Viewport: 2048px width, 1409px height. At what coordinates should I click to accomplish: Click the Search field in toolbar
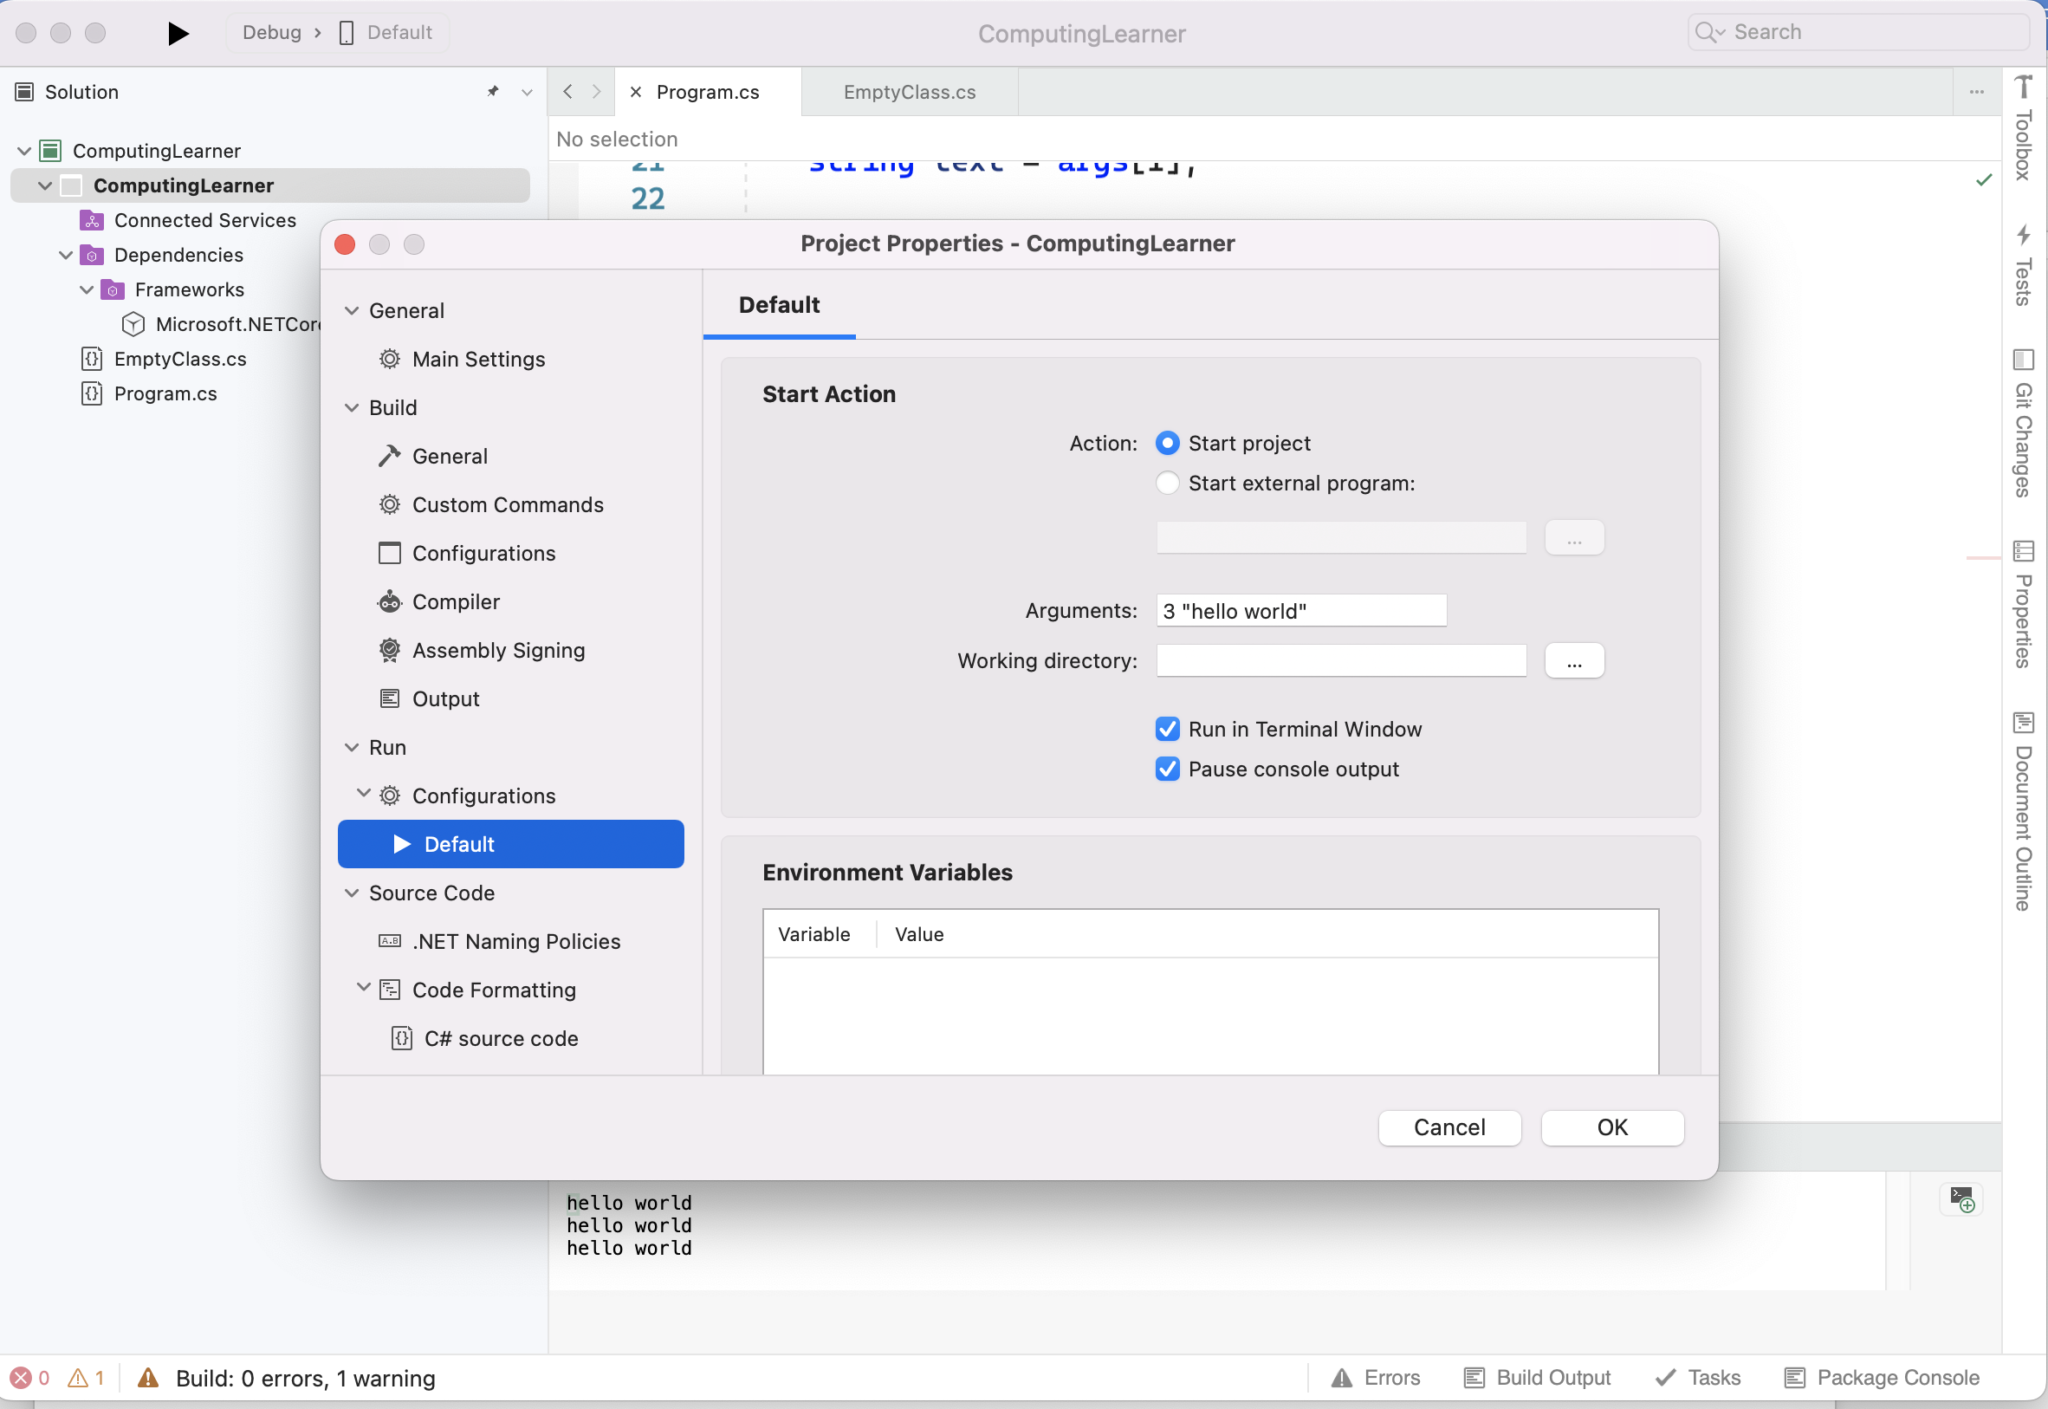[1858, 32]
